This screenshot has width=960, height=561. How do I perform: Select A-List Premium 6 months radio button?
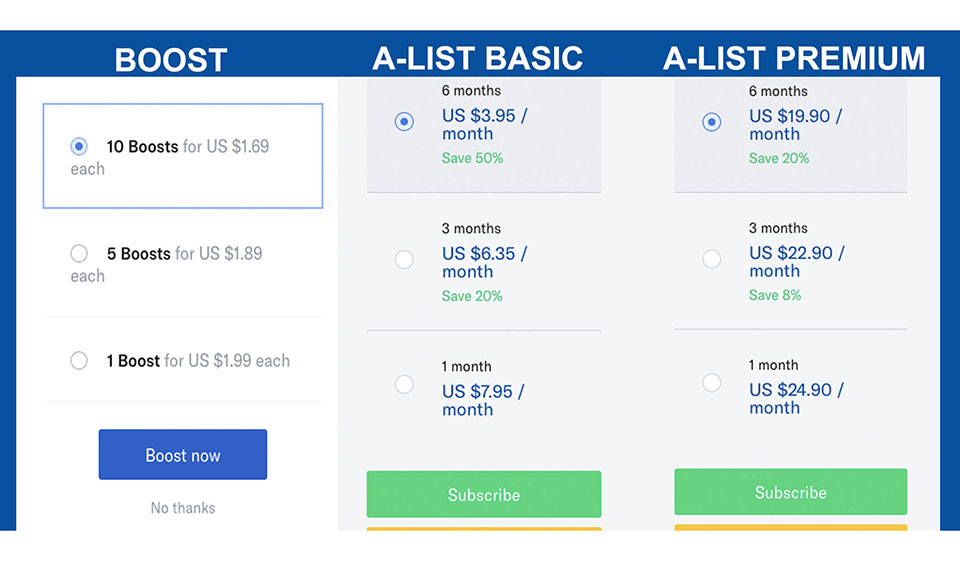pyautogui.click(x=711, y=122)
